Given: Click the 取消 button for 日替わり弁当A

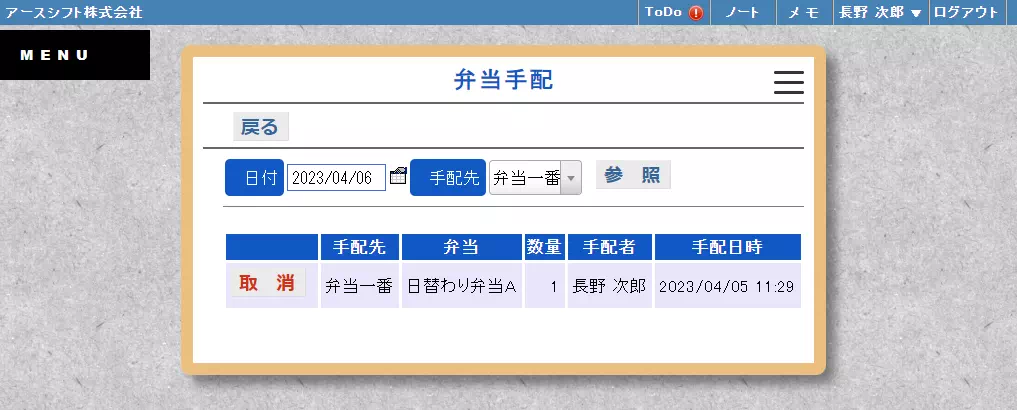Looking at the screenshot, I should pyautogui.click(x=267, y=283).
